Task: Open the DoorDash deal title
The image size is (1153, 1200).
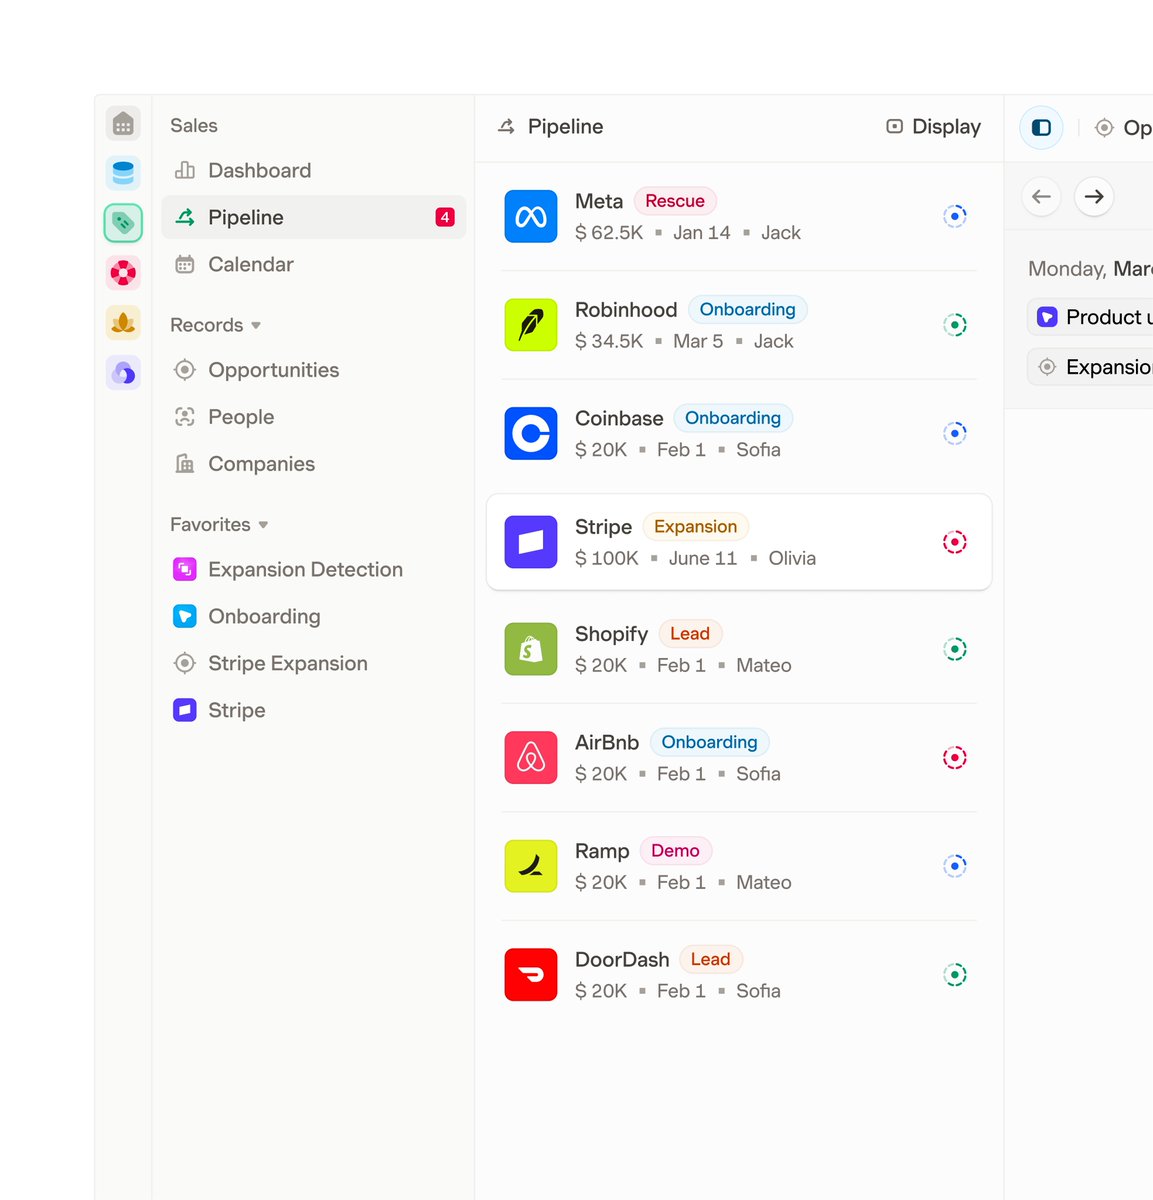Action: point(622,960)
